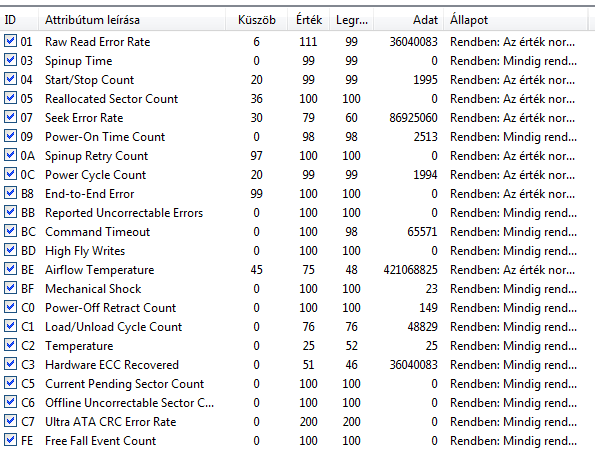Screen dimensions: 595x450
Task: Select Free Fall Event Count name
Action: click(x=101, y=440)
